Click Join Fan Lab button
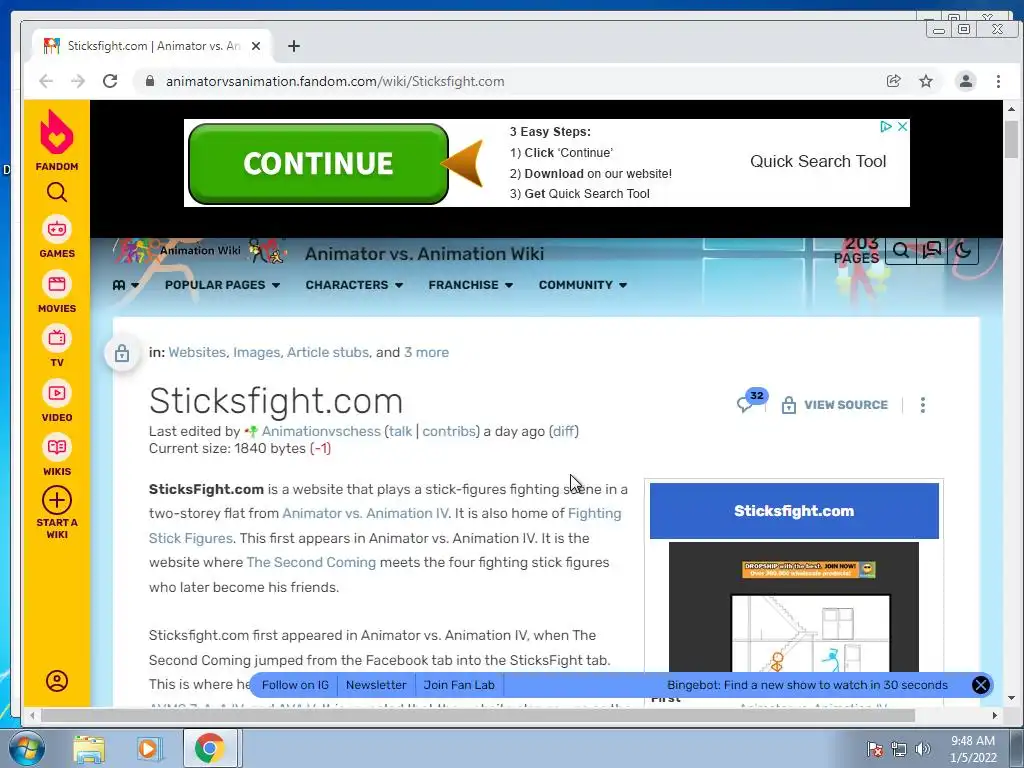 point(459,685)
